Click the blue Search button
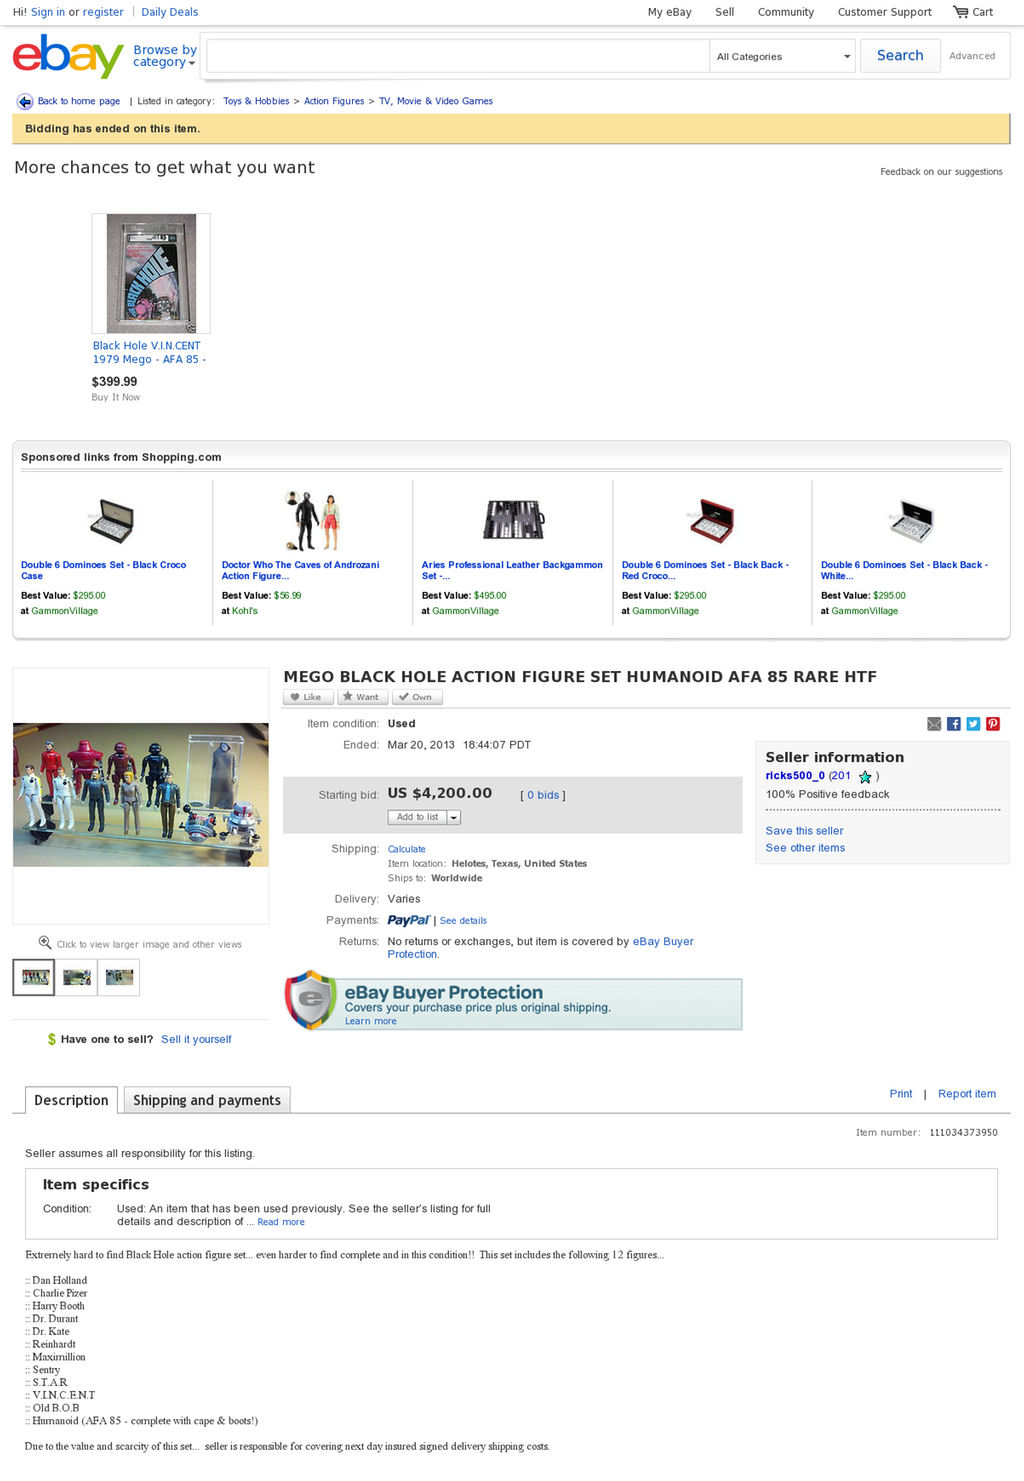 (x=900, y=56)
